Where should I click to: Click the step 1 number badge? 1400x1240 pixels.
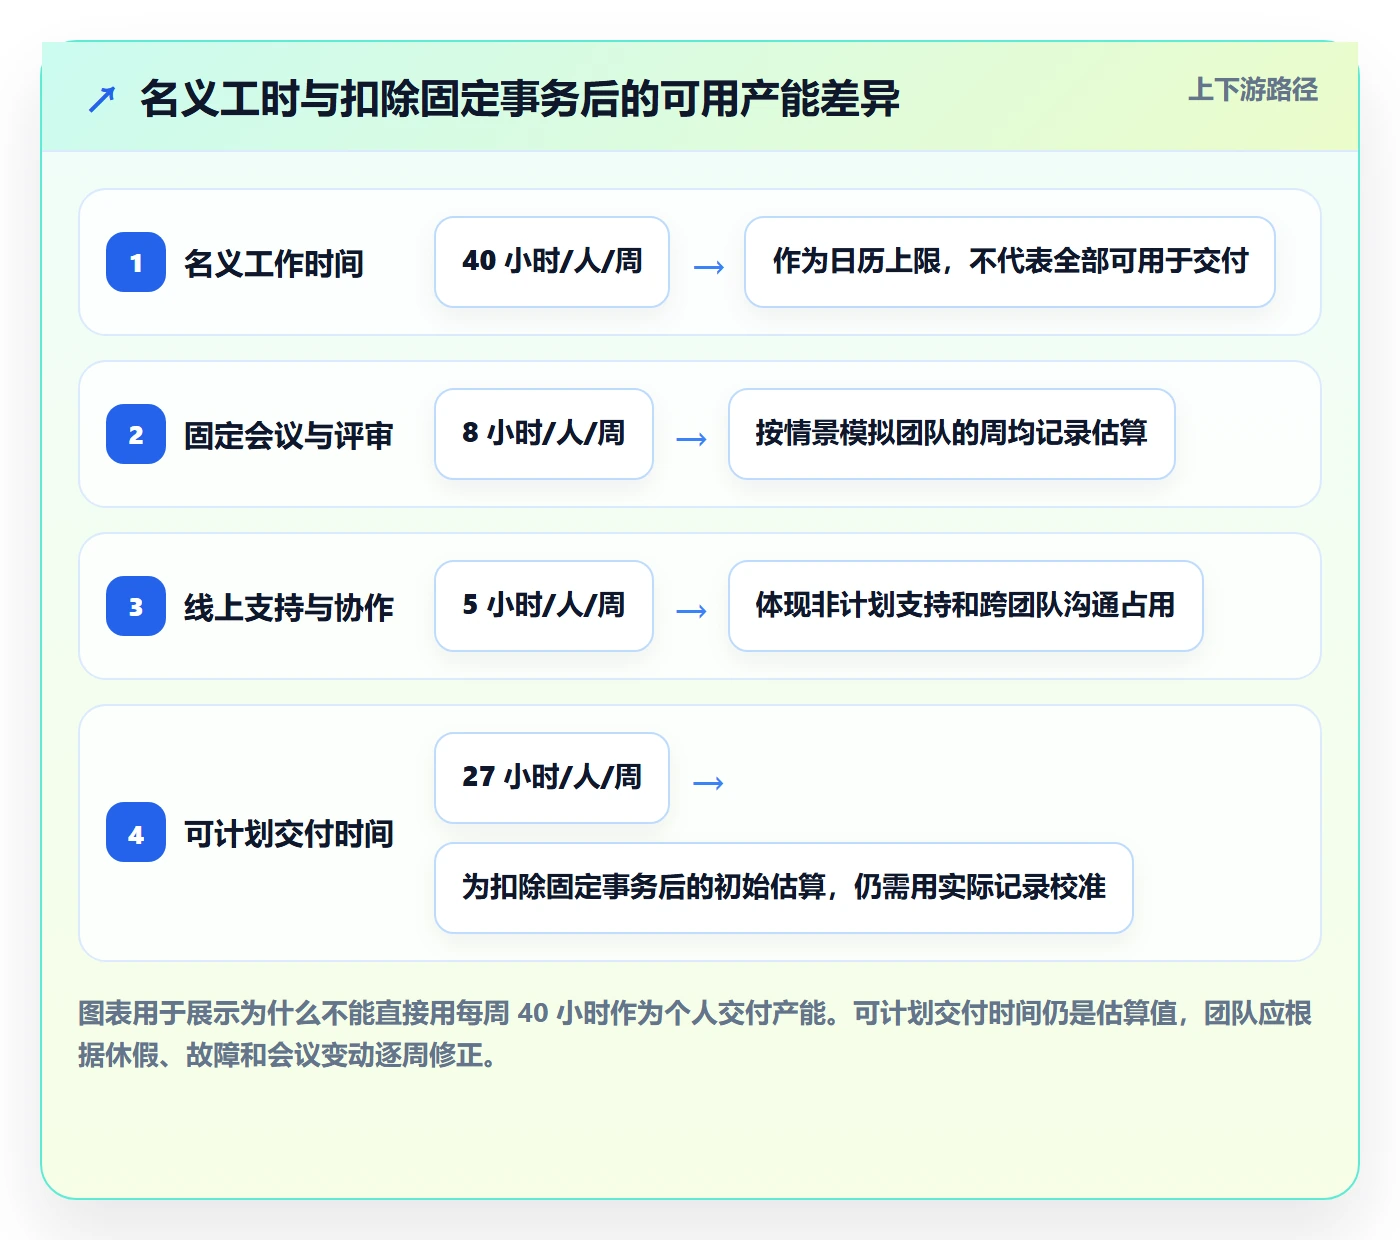click(136, 262)
